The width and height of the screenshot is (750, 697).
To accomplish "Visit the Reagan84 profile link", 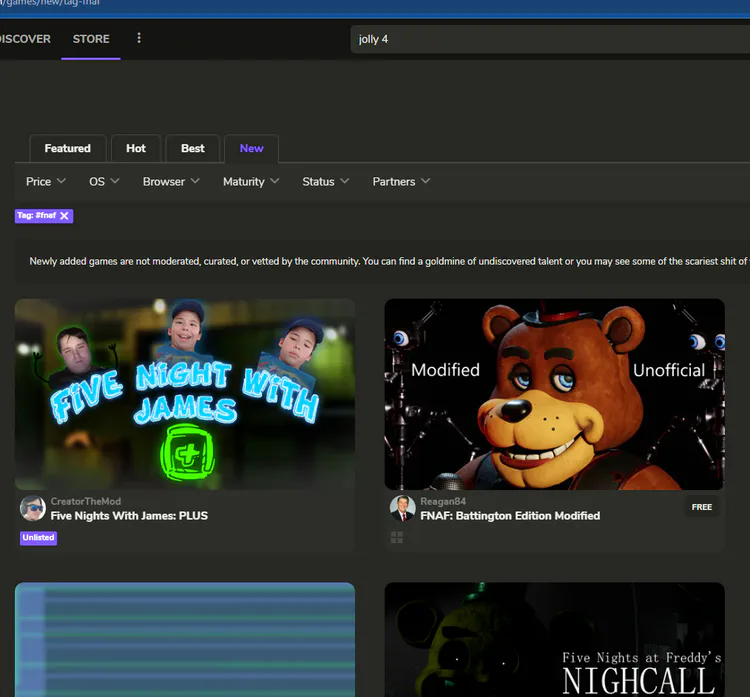I will coord(443,501).
